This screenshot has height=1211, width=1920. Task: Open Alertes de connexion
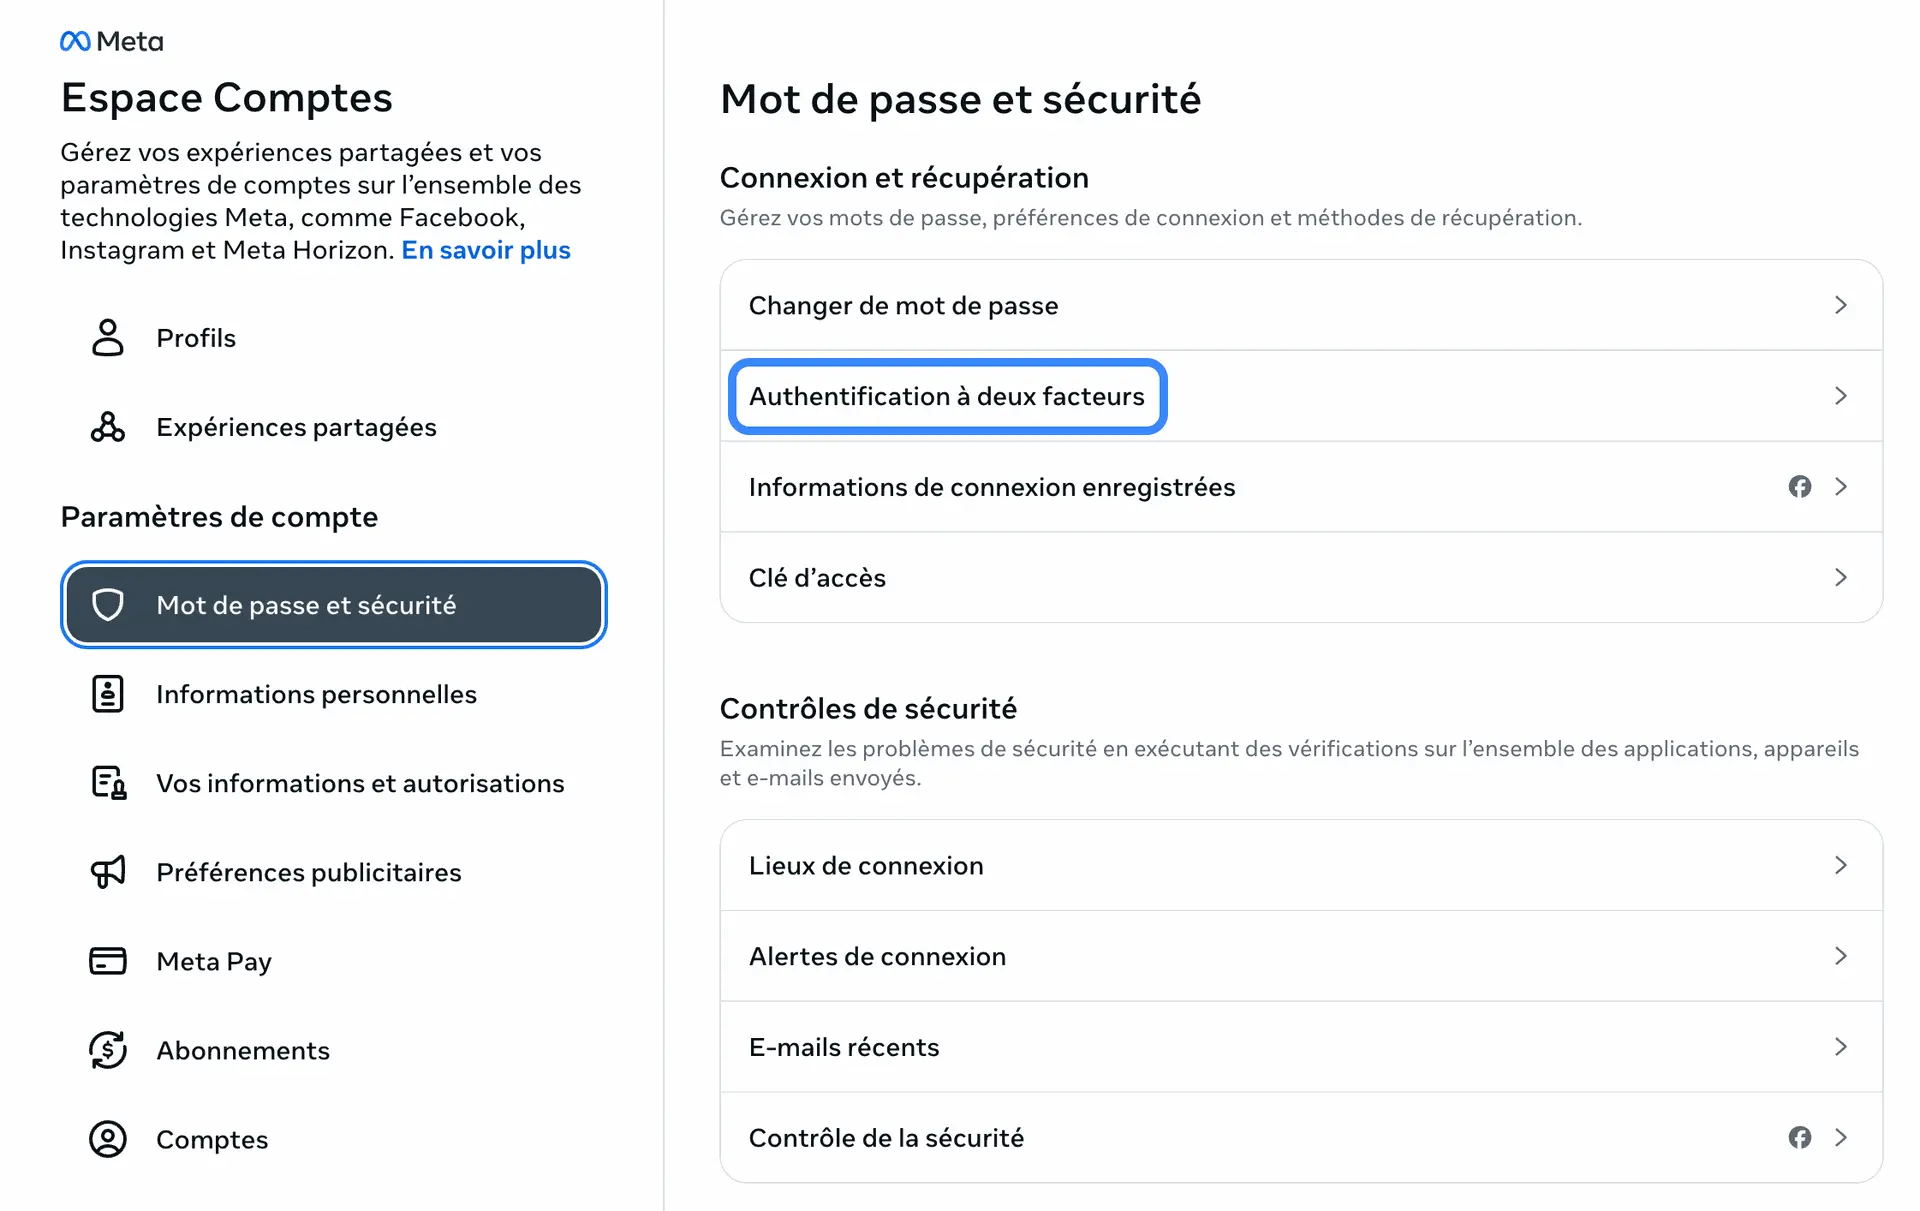coord(877,956)
